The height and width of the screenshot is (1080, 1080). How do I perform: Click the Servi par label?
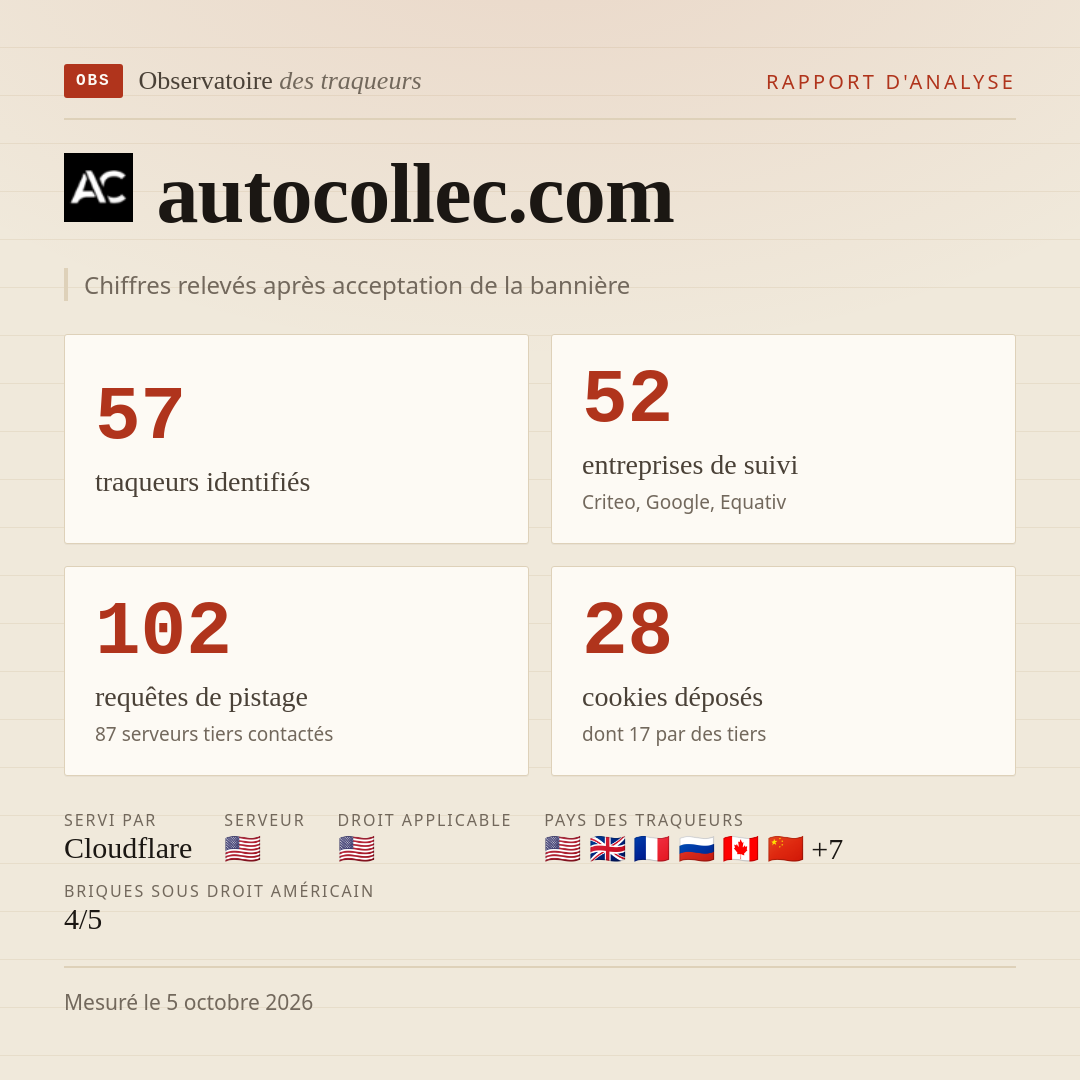click(x=110, y=820)
